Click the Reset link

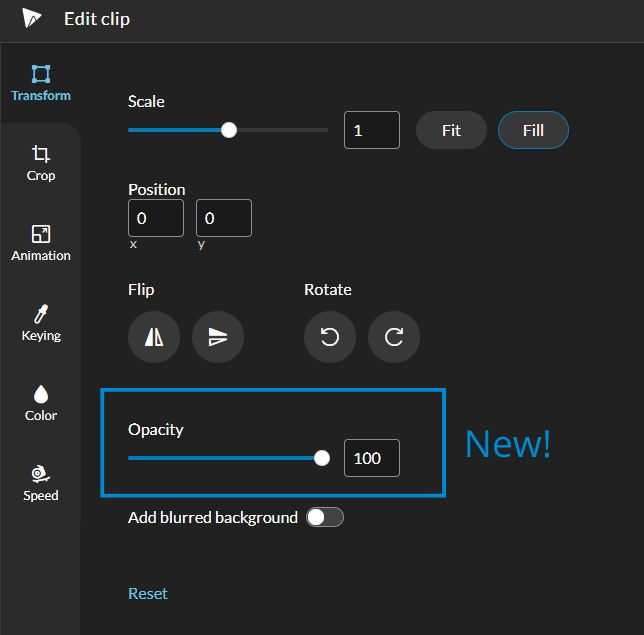click(x=148, y=593)
